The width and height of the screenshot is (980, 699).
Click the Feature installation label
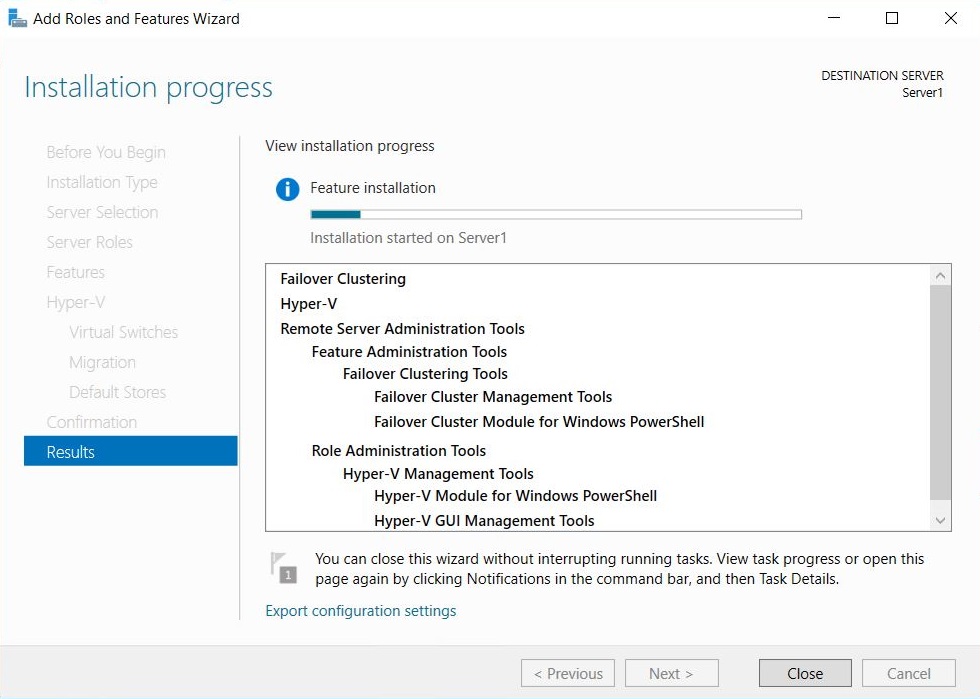click(373, 188)
